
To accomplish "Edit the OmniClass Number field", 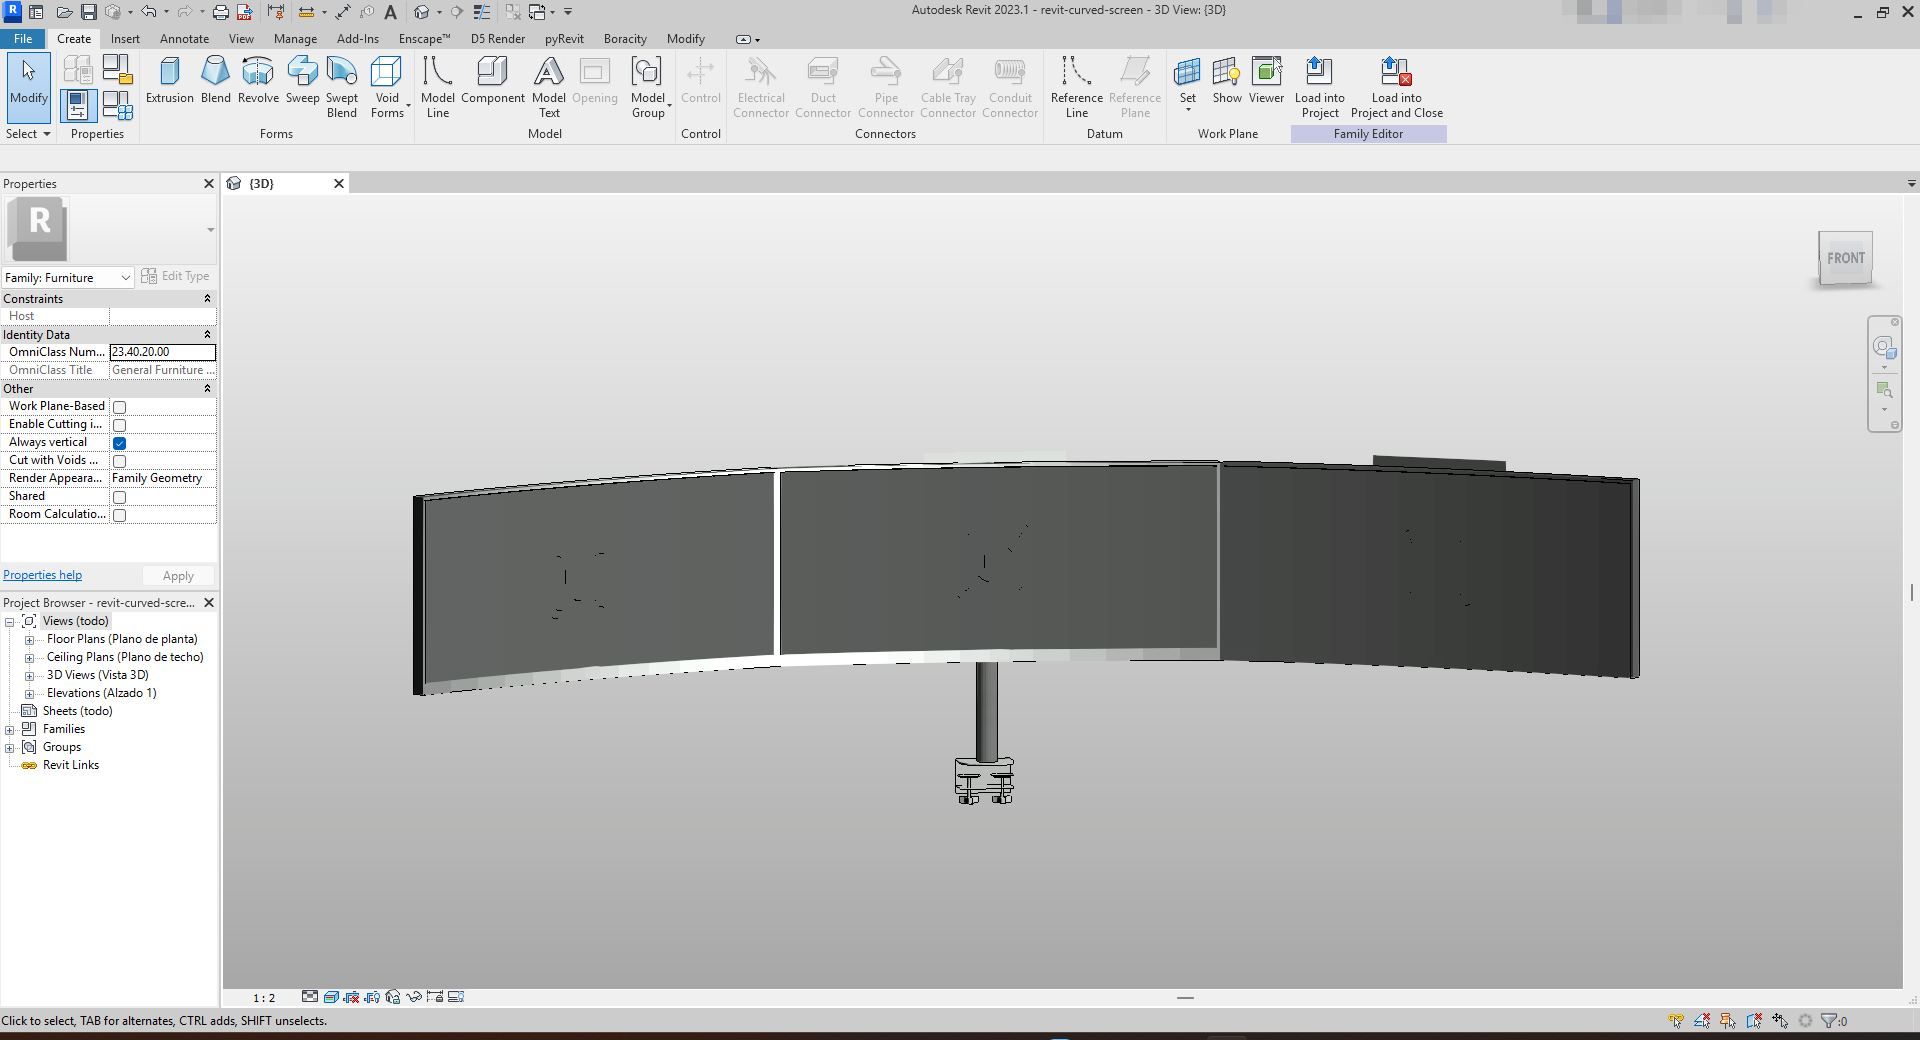I will [x=162, y=352].
